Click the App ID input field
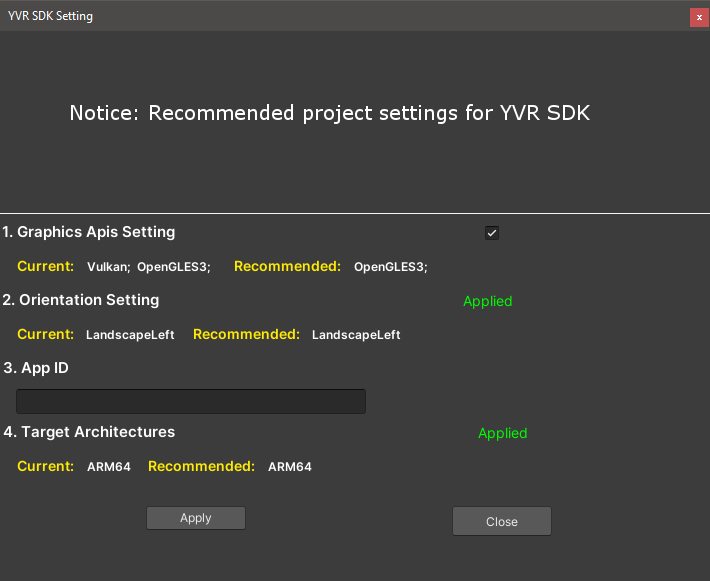 click(191, 401)
